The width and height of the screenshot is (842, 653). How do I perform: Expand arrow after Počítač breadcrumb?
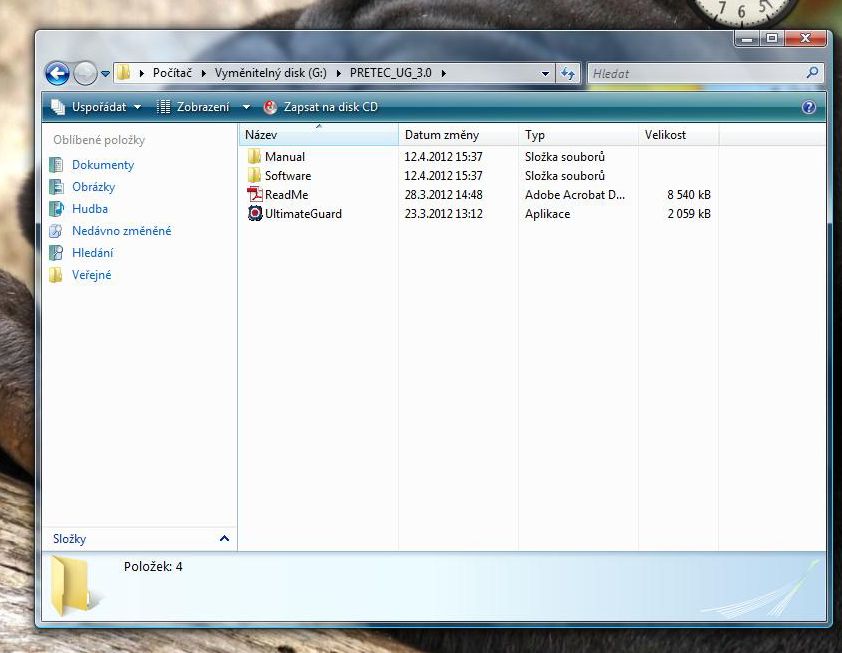[x=204, y=74]
